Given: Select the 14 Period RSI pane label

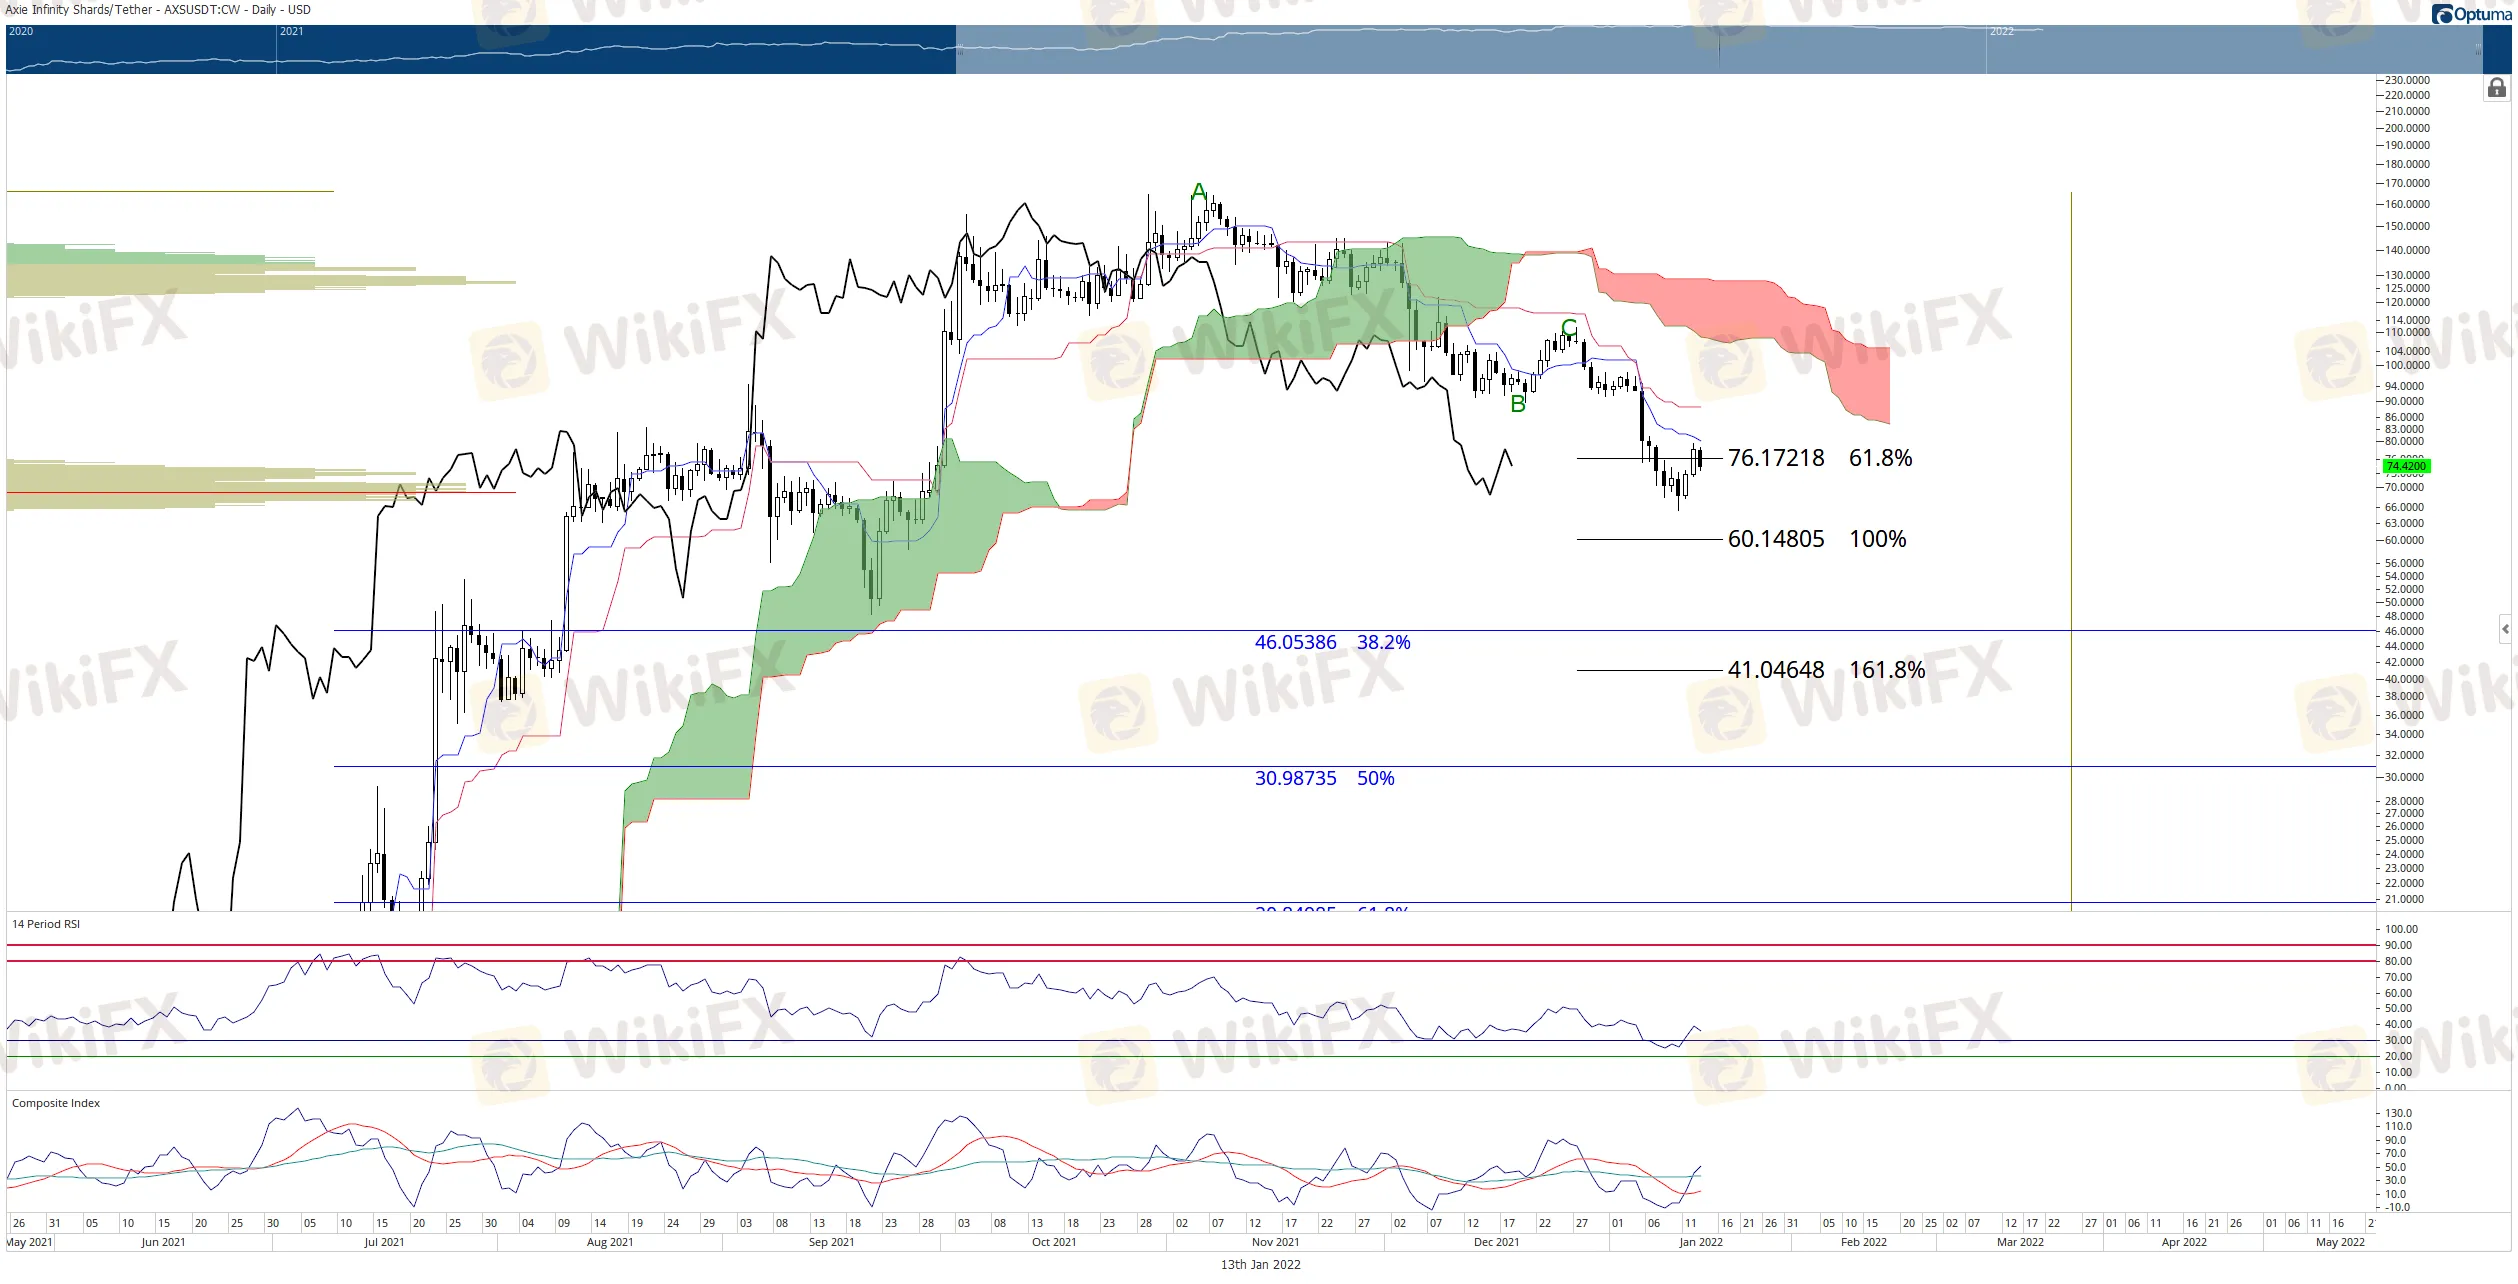Looking at the screenshot, I should [x=46, y=924].
